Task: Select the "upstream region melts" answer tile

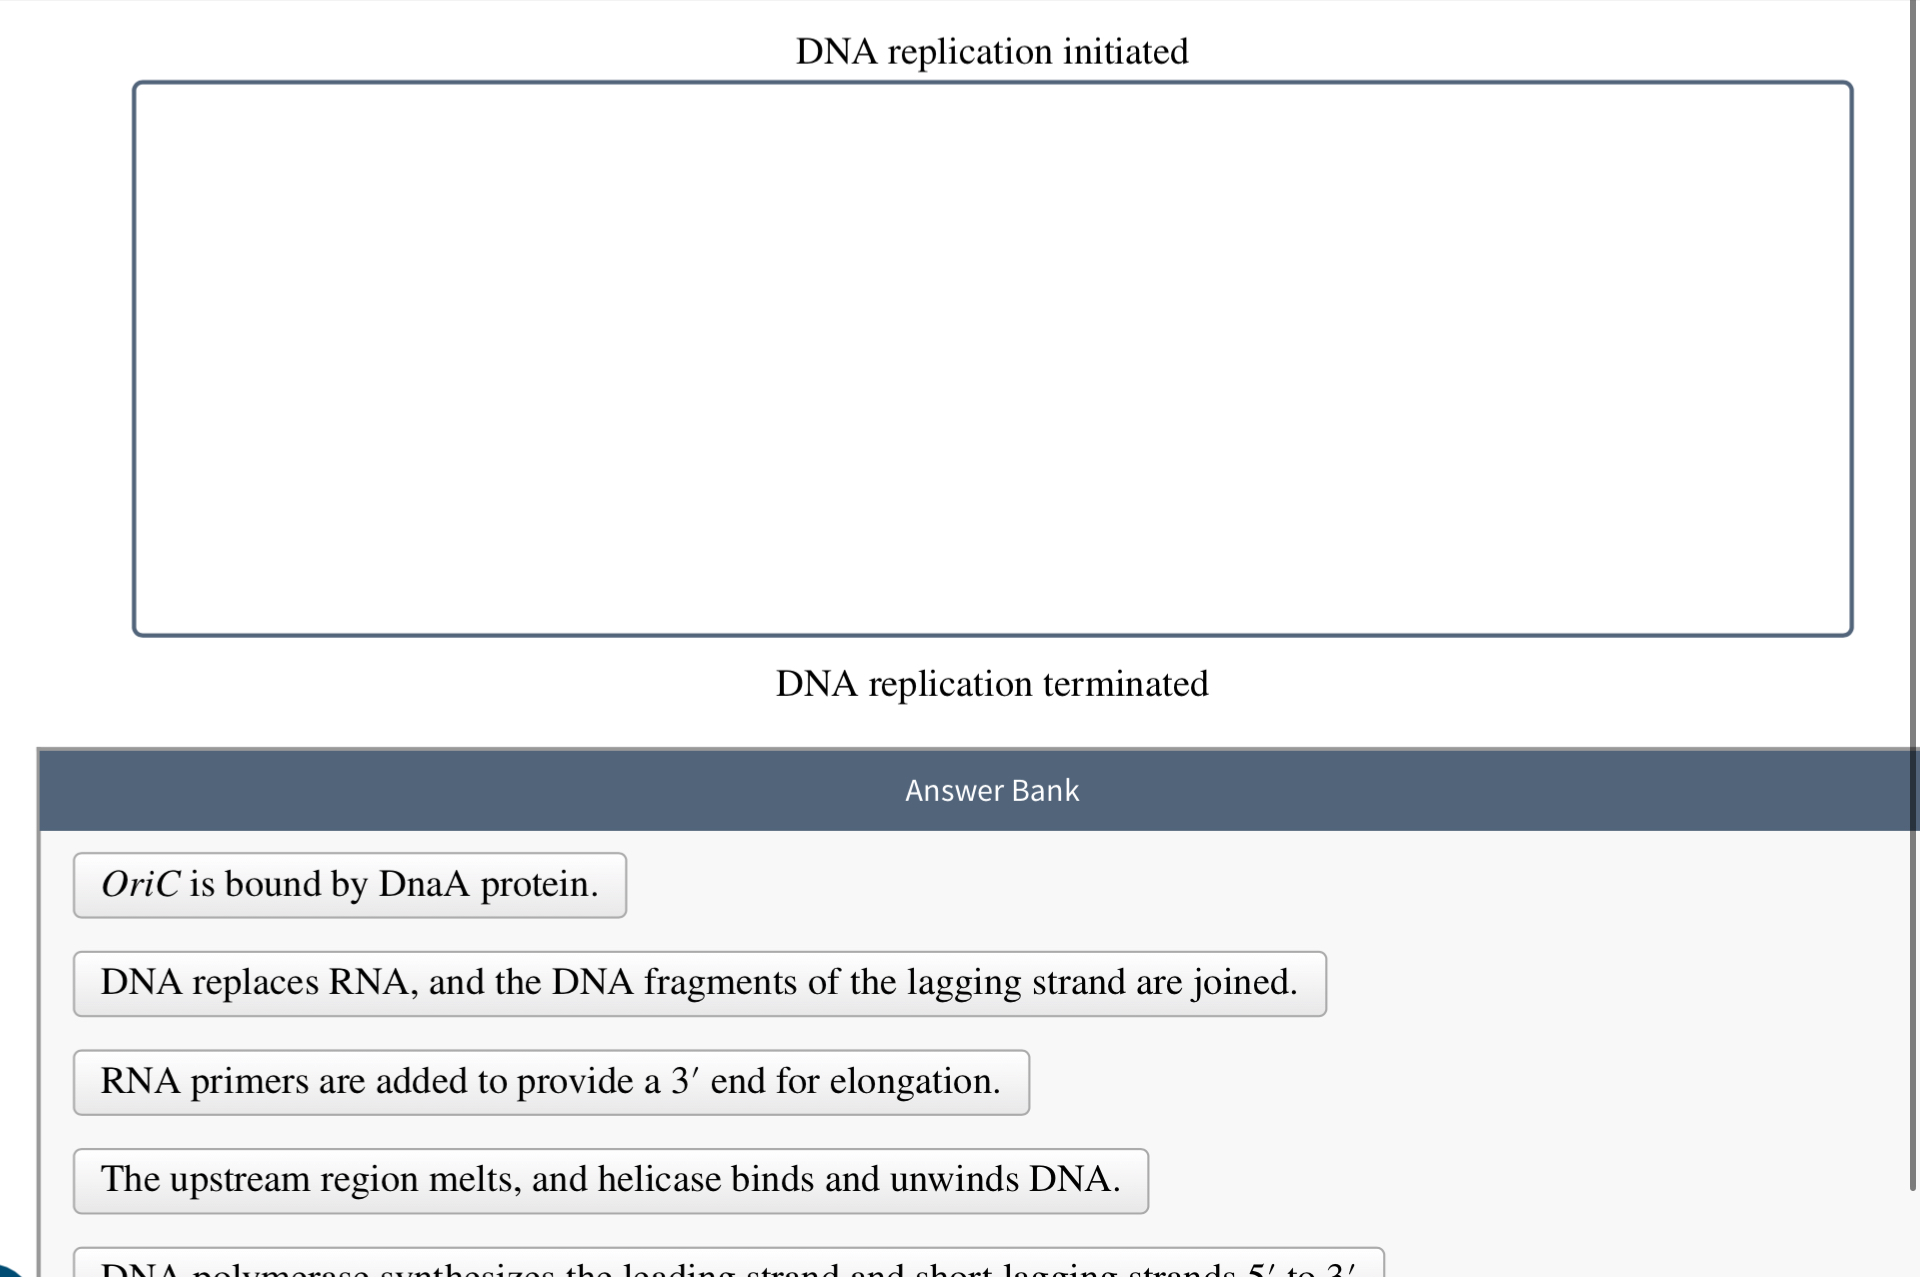Action: (x=610, y=1180)
